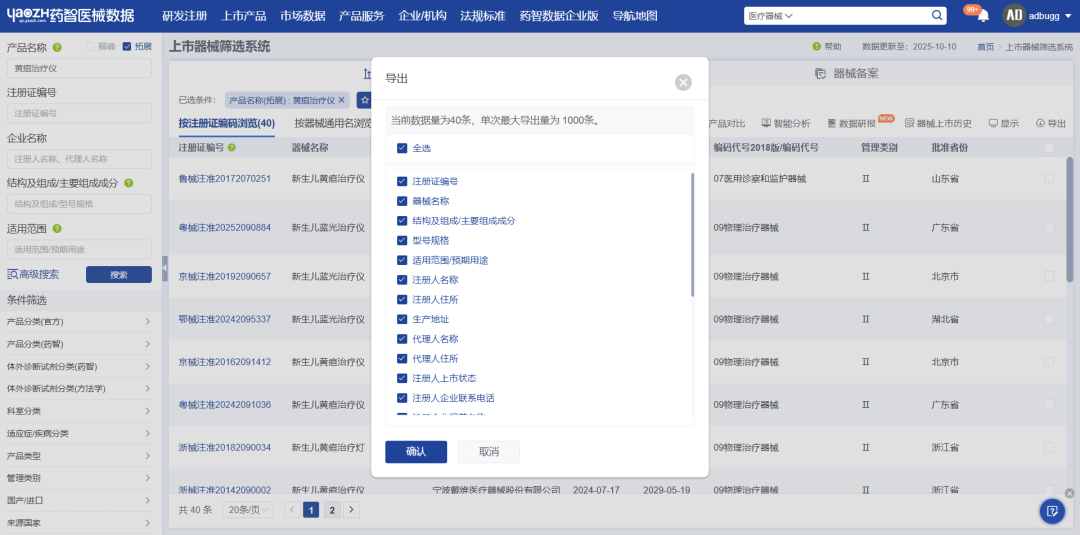Toggle the 拓展 checkbox in sidebar

coord(127,47)
